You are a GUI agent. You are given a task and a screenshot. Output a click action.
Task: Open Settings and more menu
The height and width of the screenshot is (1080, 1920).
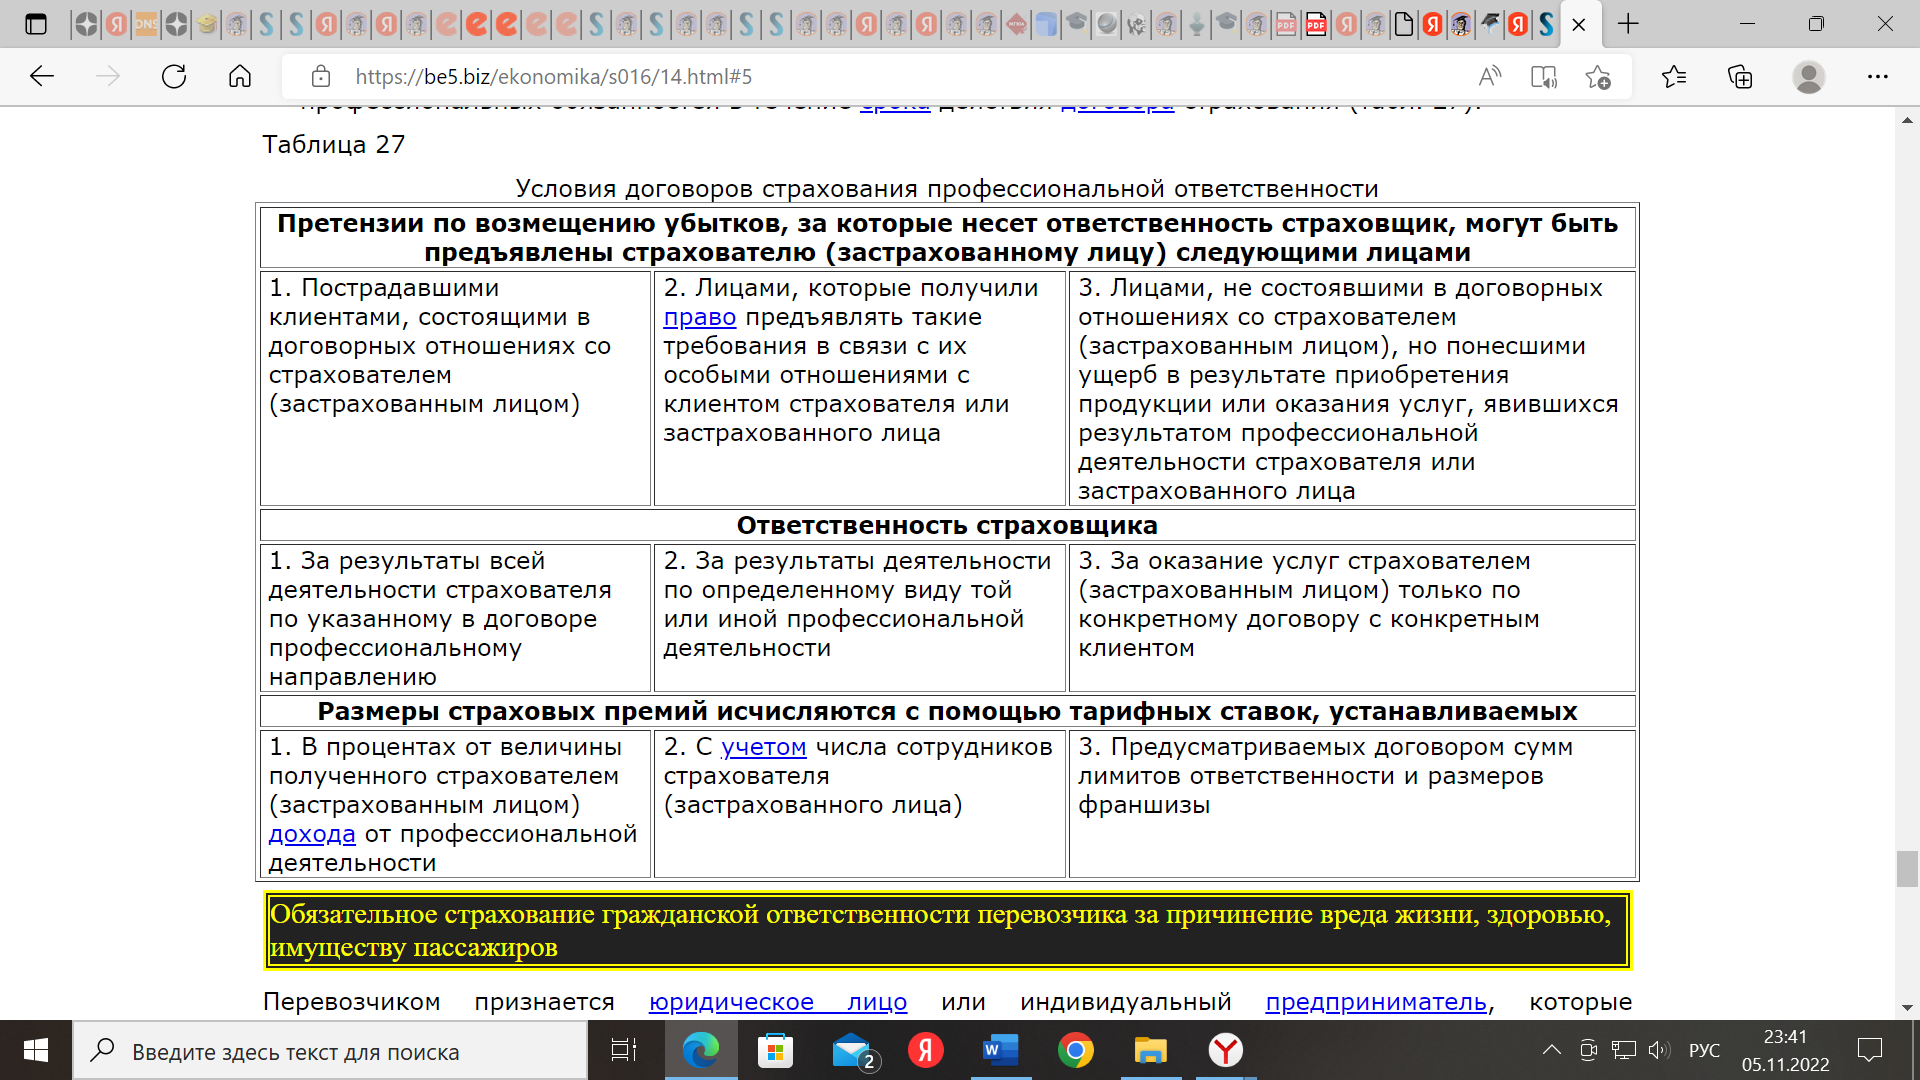[x=1878, y=76]
